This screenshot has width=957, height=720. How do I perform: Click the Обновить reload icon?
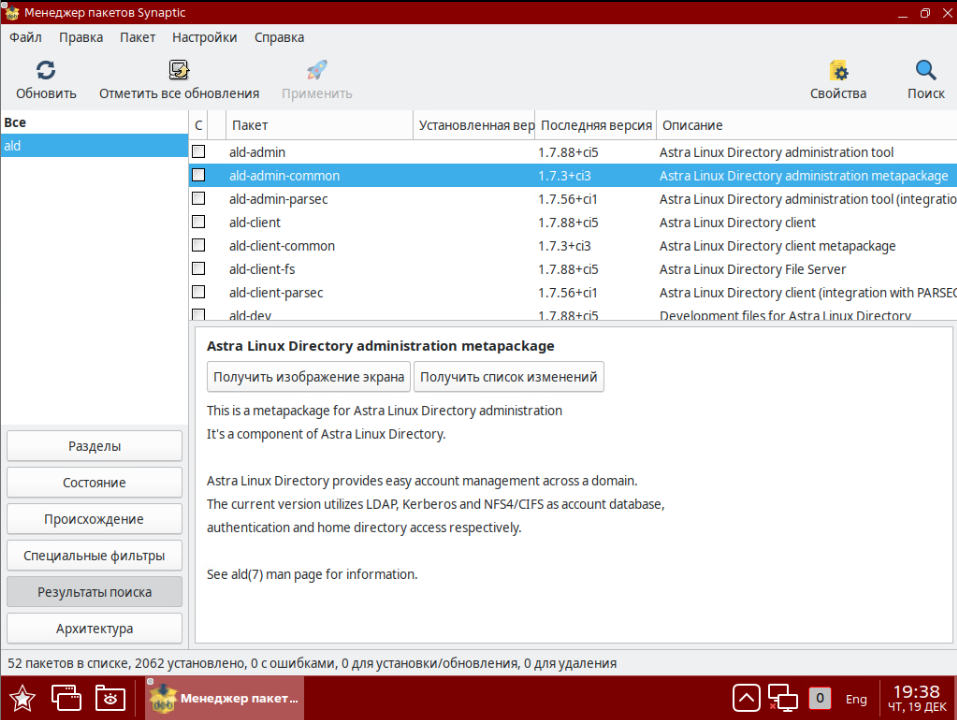46,71
